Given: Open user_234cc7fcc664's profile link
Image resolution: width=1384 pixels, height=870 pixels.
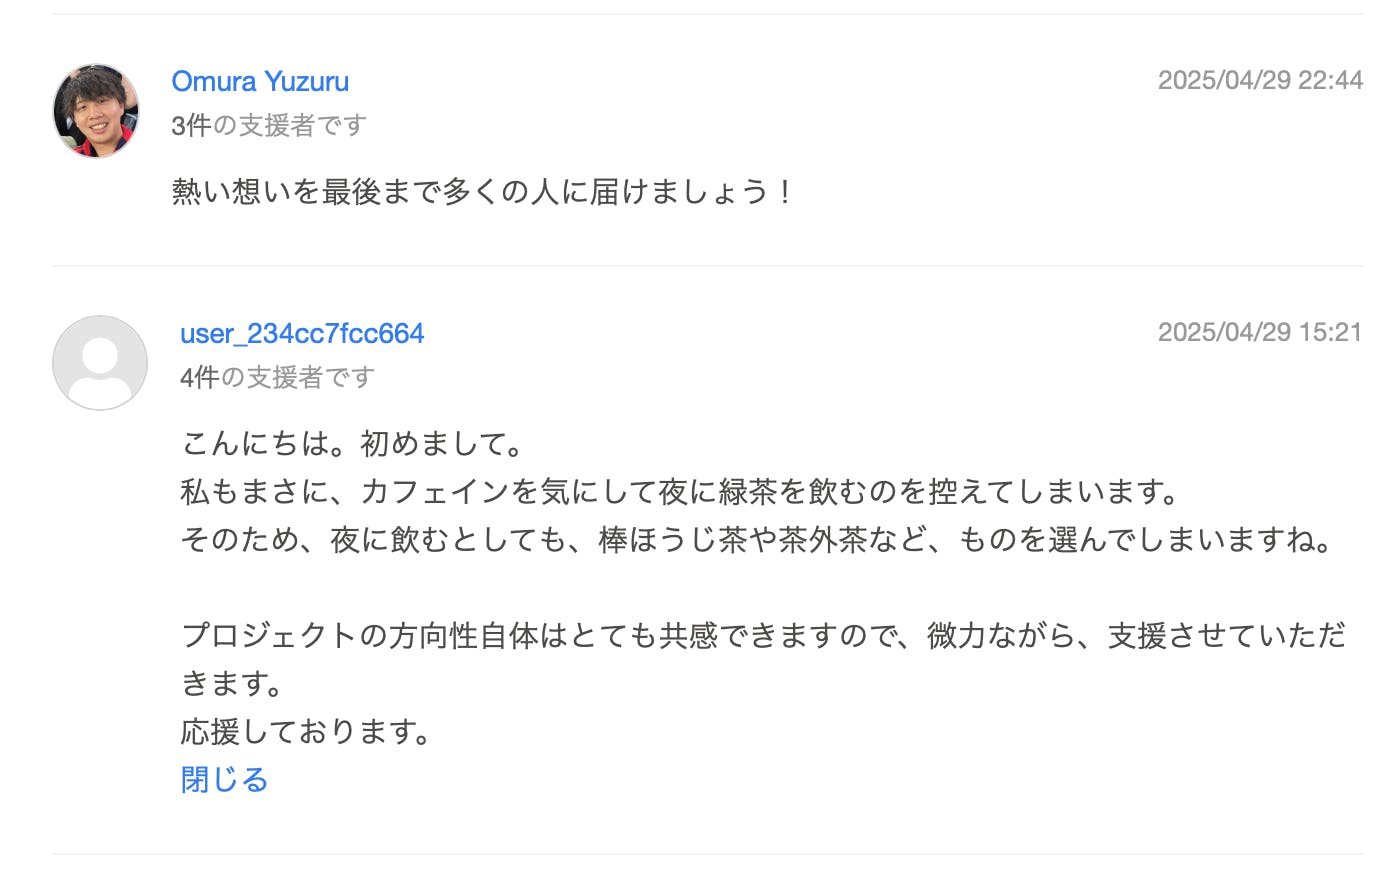Looking at the screenshot, I should 302,333.
